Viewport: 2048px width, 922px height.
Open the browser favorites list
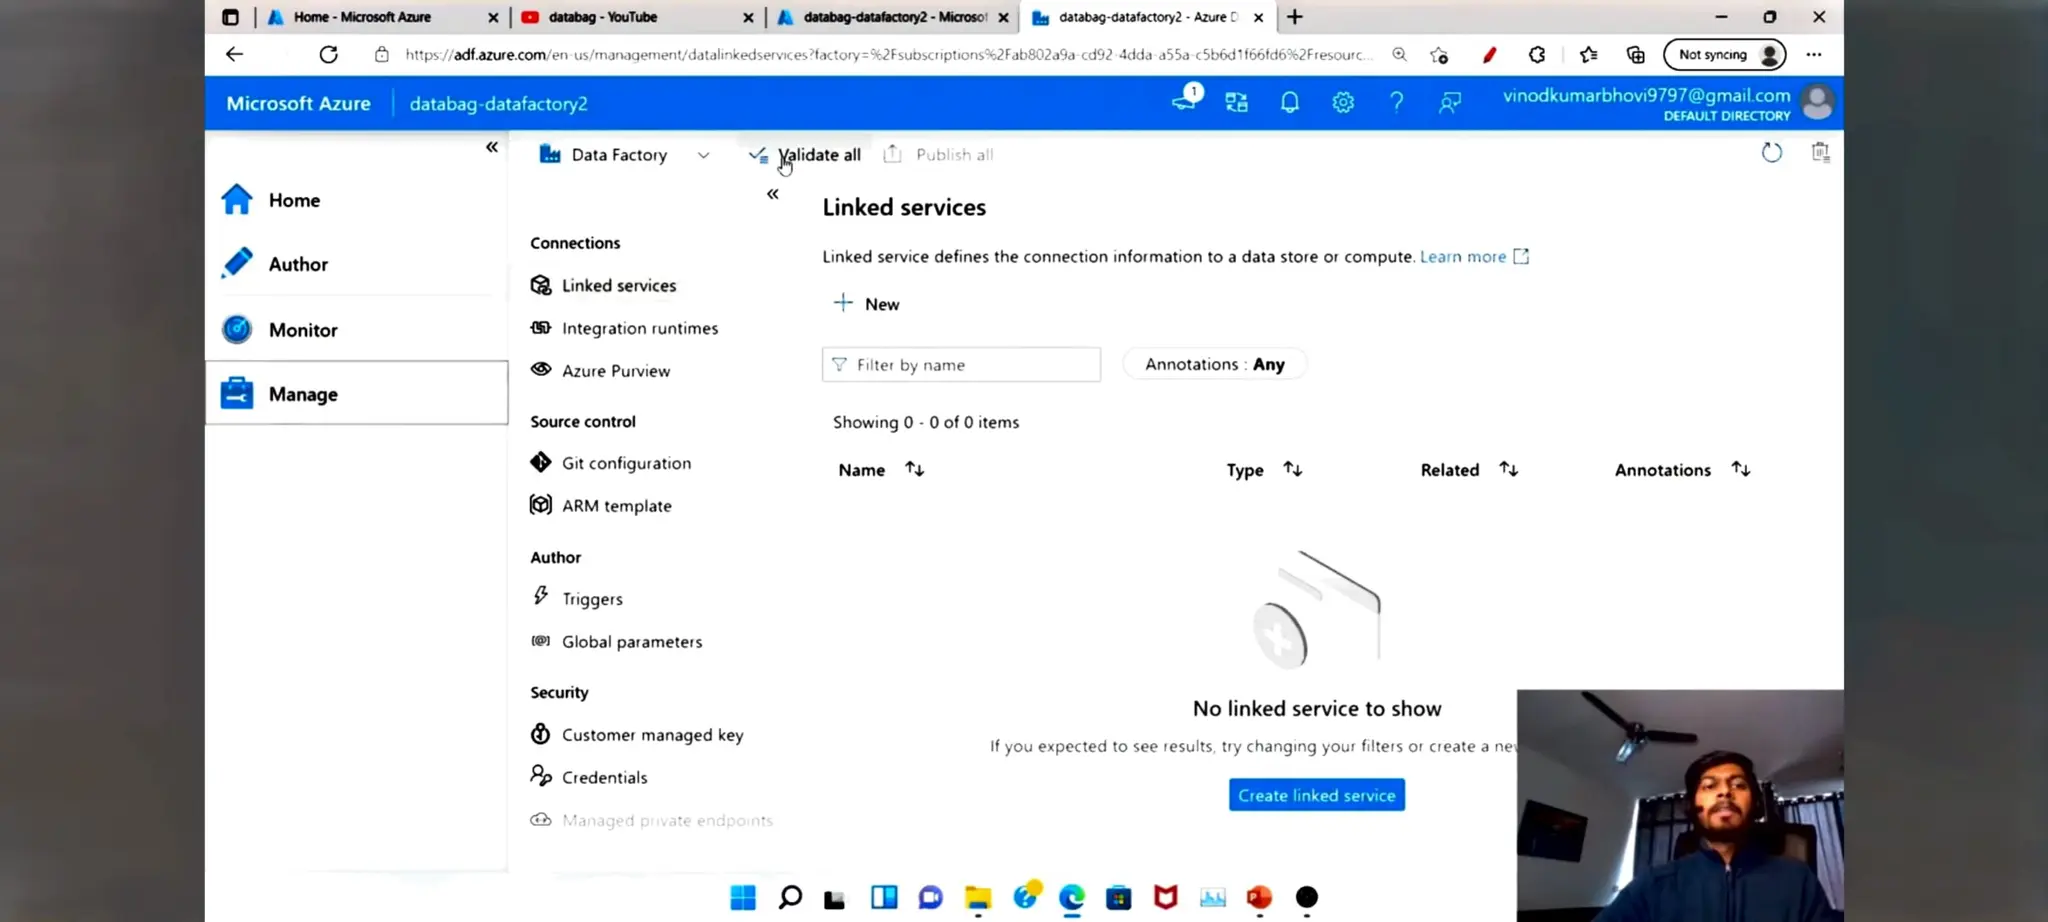(1588, 55)
